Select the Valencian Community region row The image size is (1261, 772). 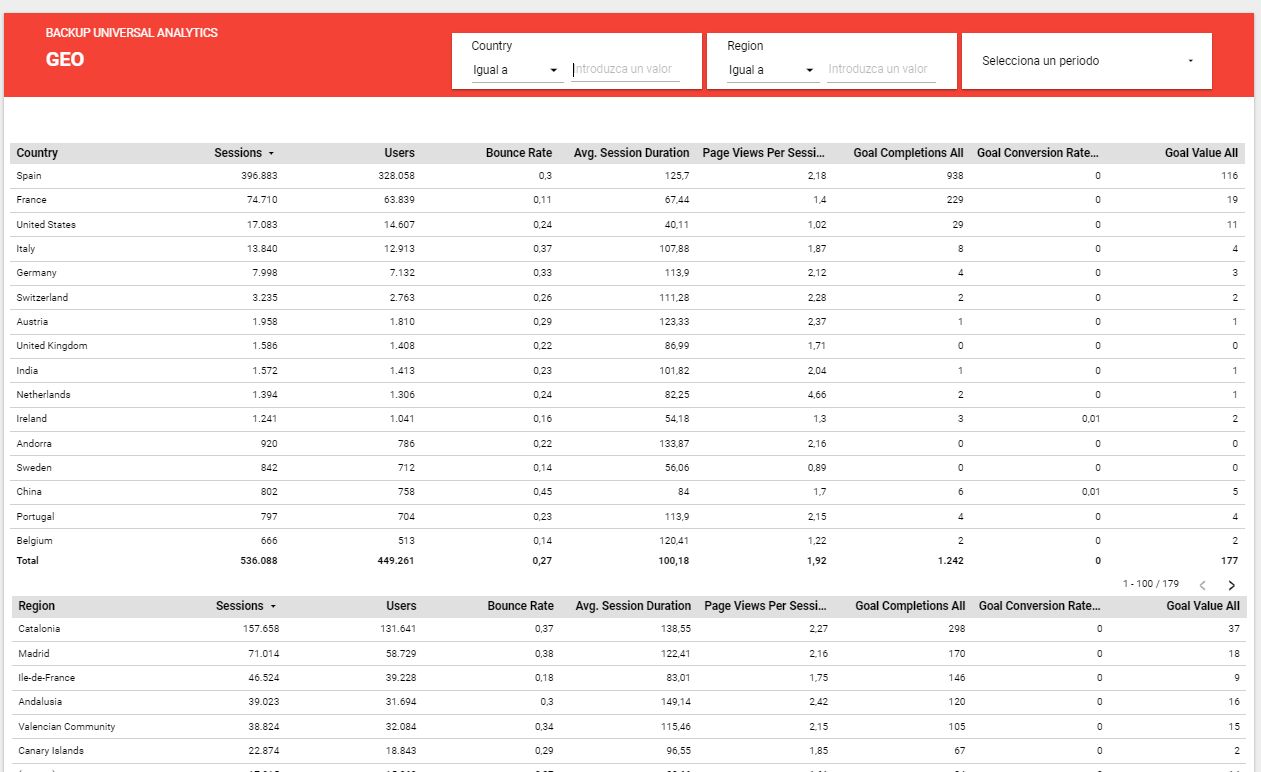pos(629,727)
